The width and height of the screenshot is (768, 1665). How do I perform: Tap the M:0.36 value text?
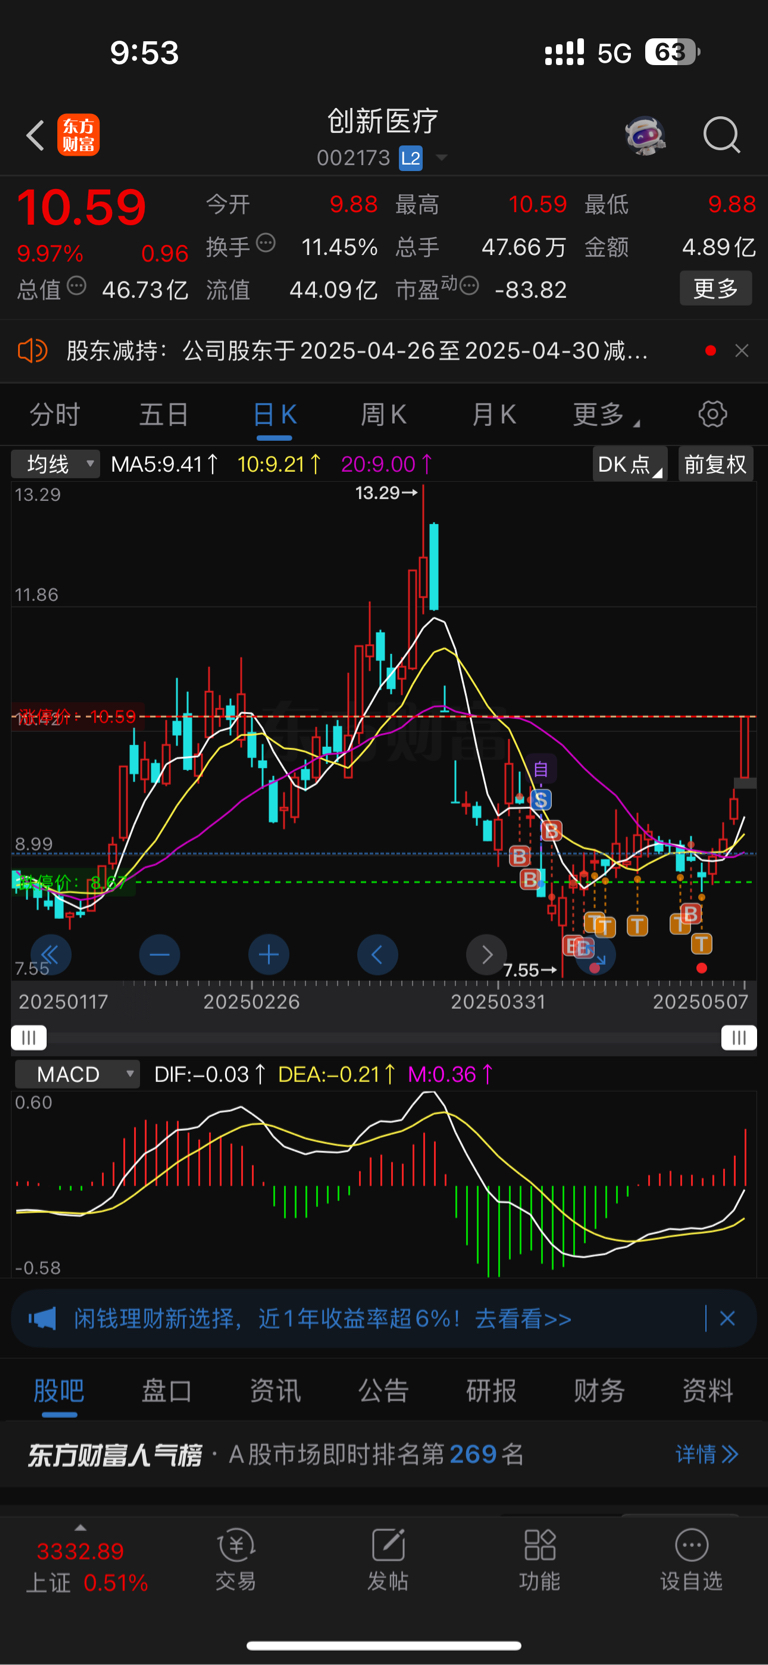tap(451, 1074)
